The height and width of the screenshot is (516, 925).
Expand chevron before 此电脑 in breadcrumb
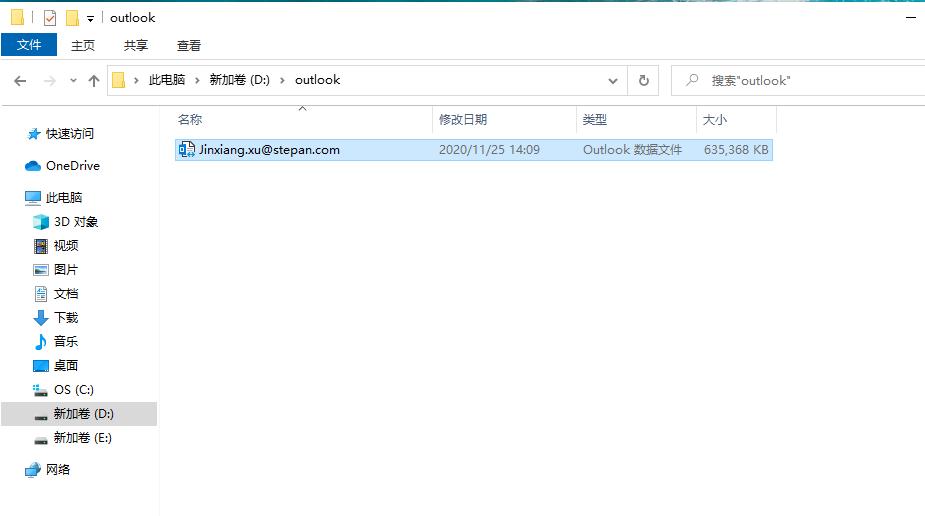pos(136,80)
